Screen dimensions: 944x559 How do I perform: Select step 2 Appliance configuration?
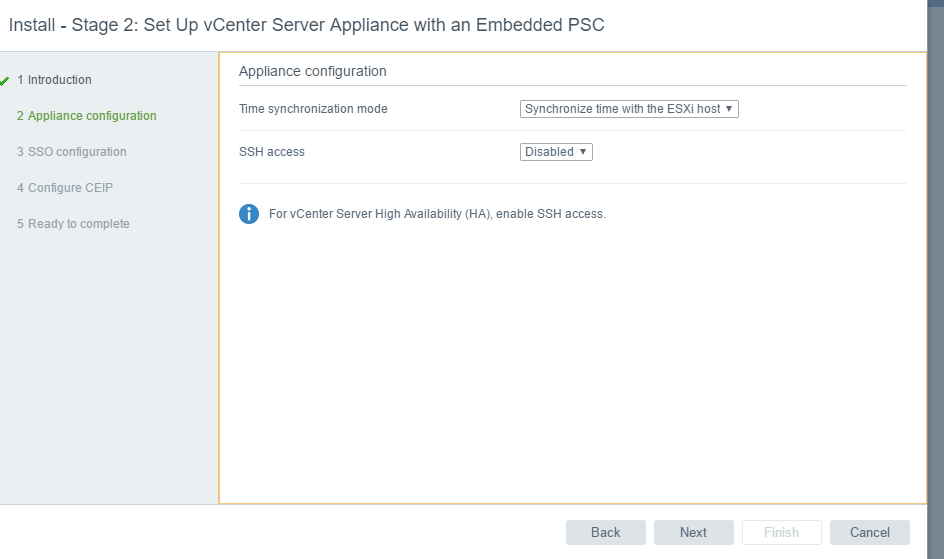87,116
